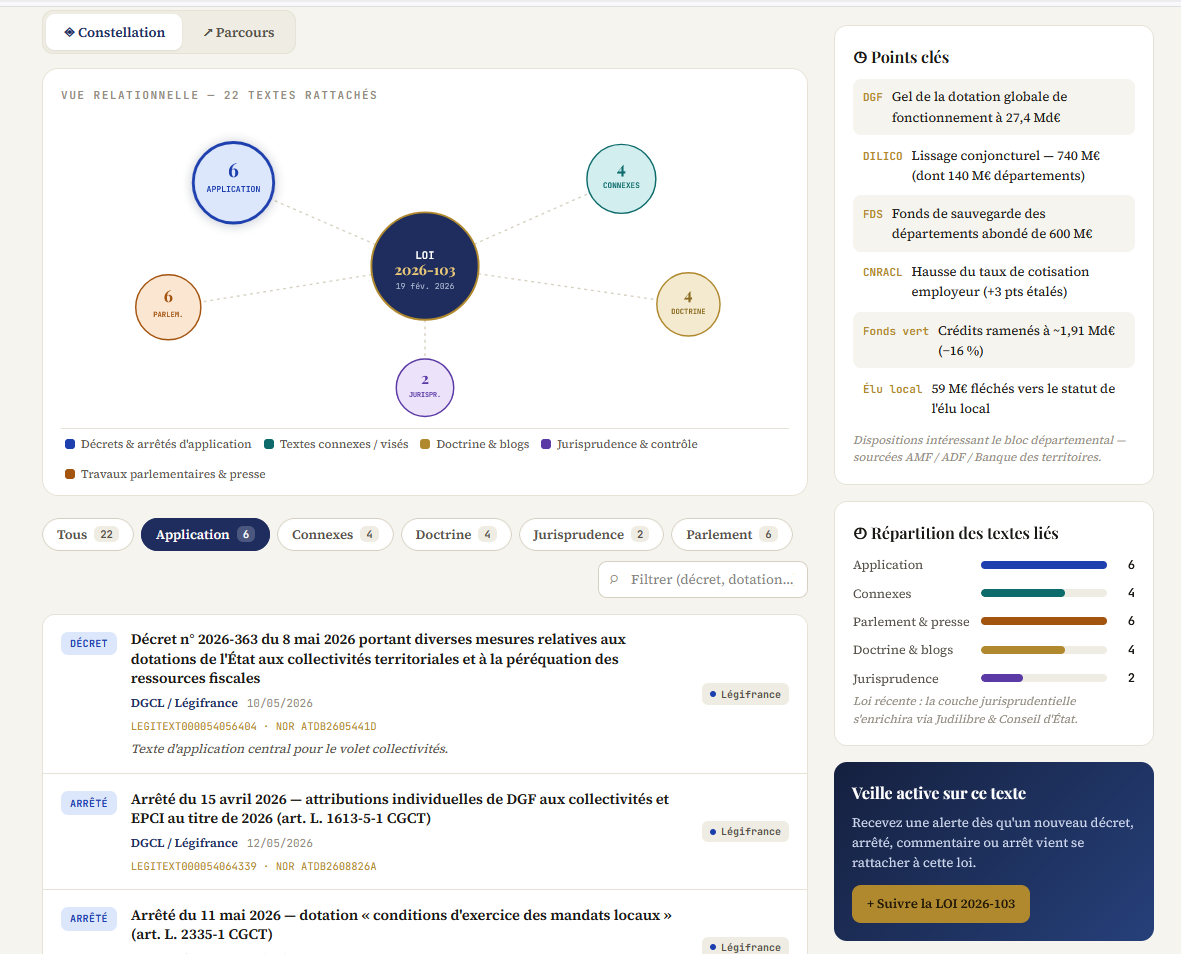Focus the Filtrer (décret, dotation...) field
Viewport: 1181px width, 954px height.
pyautogui.click(x=702, y=579)
